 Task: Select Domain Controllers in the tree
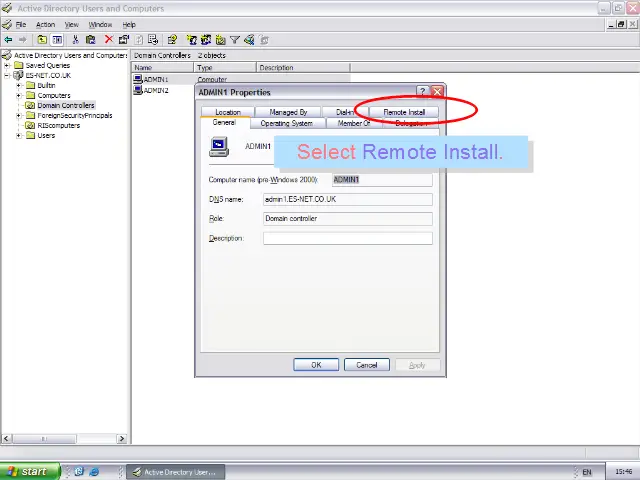pos(66,105)
